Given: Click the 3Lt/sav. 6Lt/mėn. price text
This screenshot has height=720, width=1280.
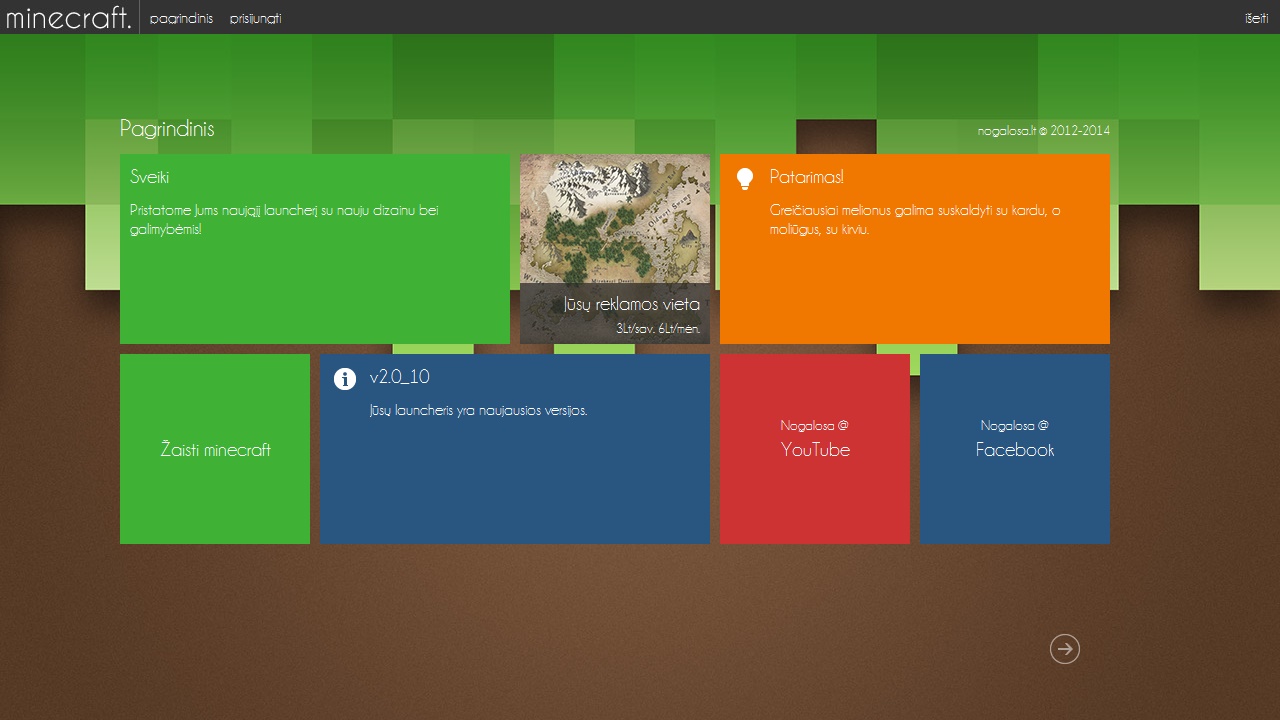Looking at the screenshot, I should [x=658, y=328].
